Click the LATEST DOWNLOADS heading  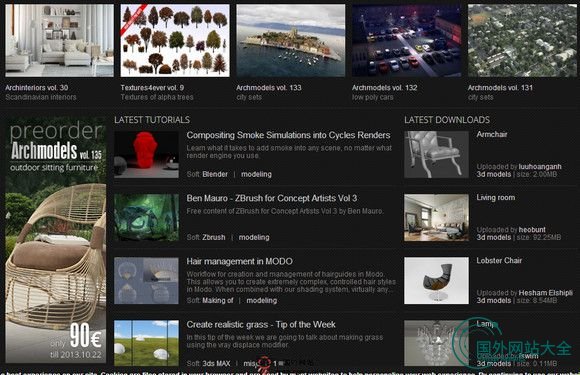point(447,120)
